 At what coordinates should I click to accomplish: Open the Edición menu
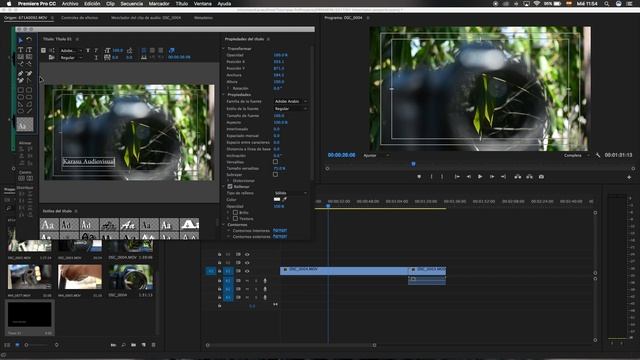tap(92, 4)
